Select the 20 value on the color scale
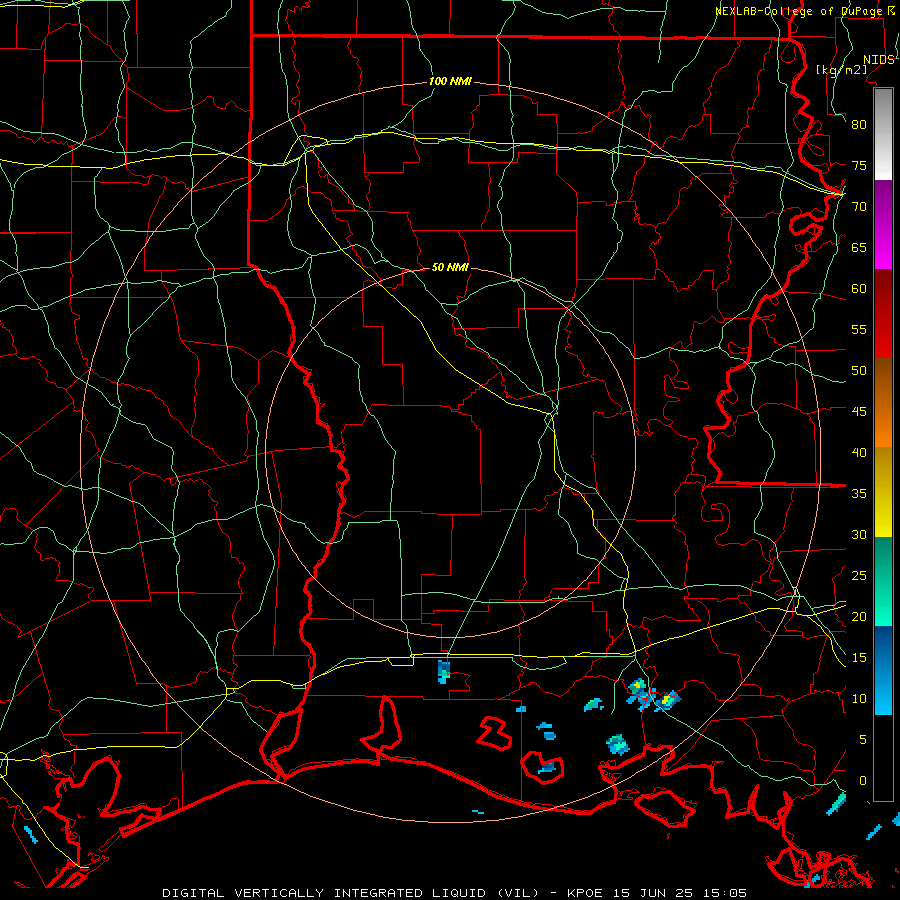900x900 pixels. pos(859,617)
